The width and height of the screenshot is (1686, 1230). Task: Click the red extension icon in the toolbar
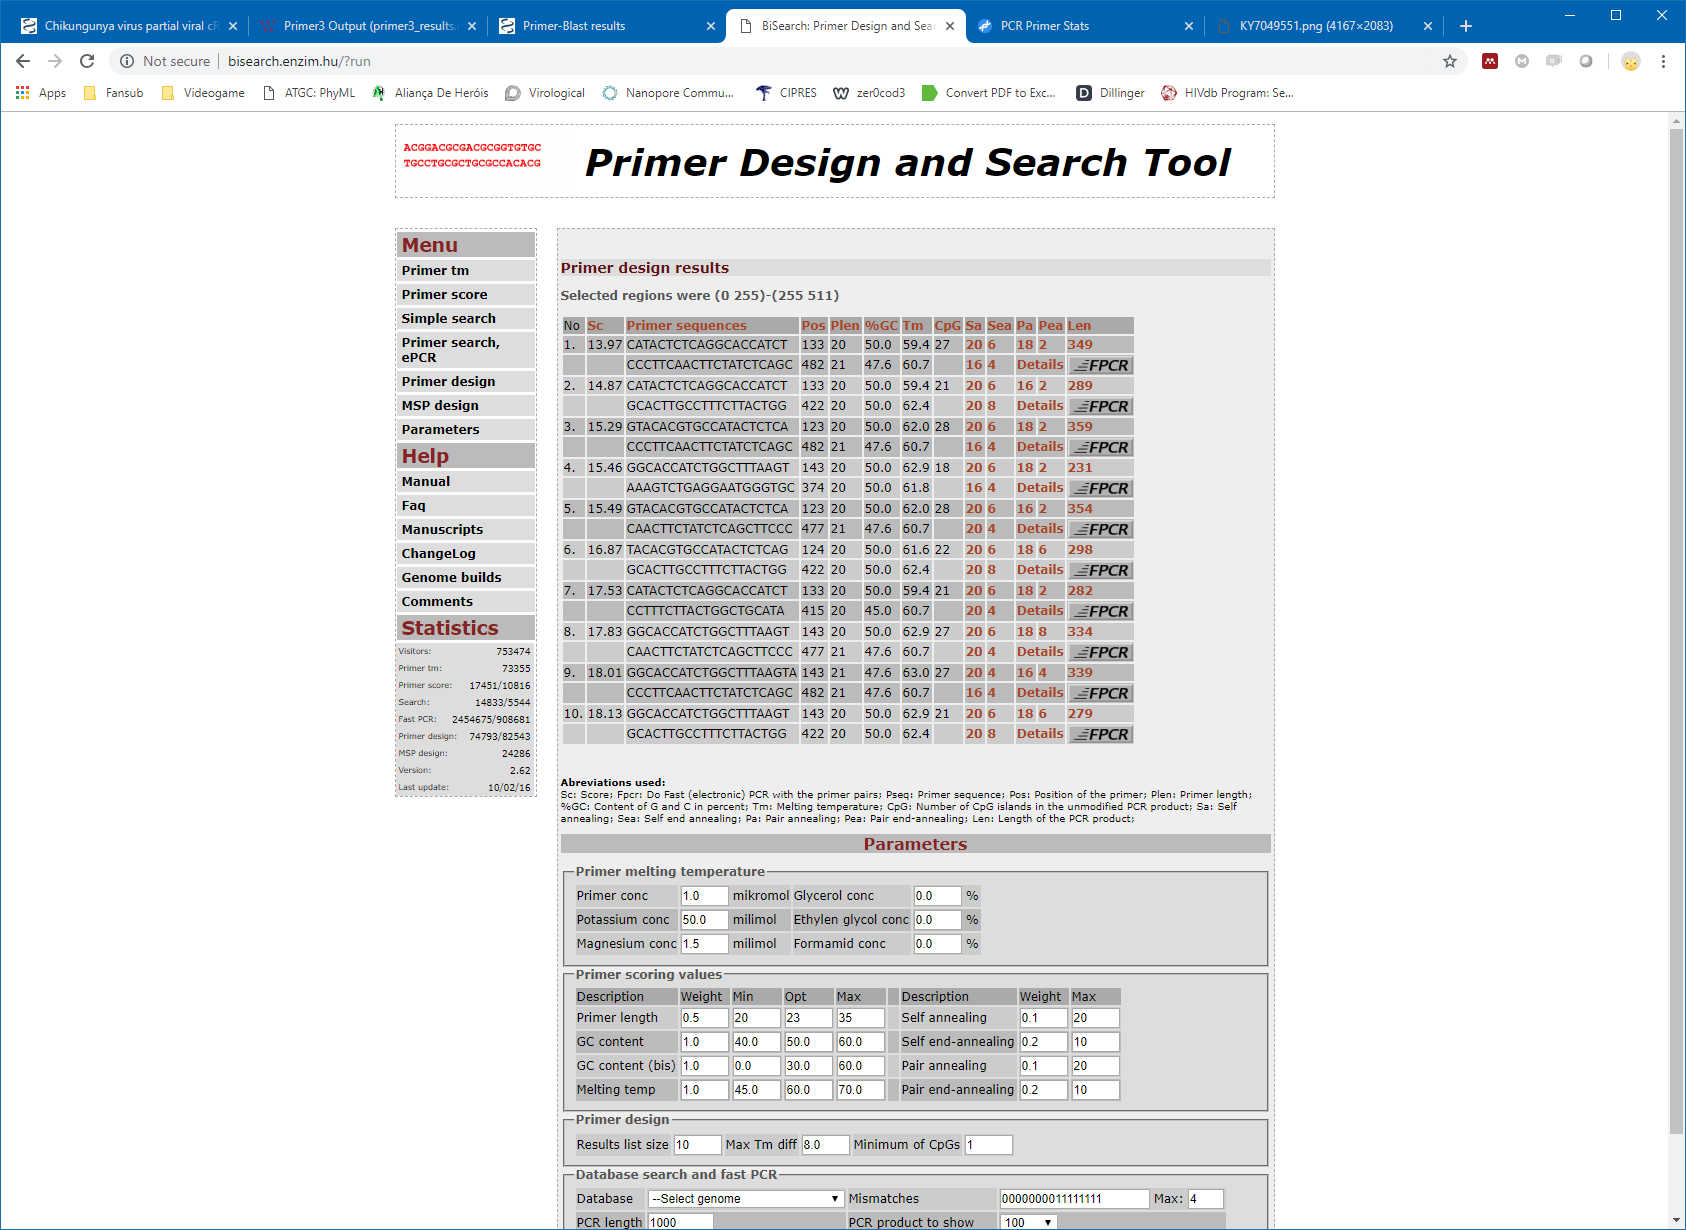coord(1490,61)
